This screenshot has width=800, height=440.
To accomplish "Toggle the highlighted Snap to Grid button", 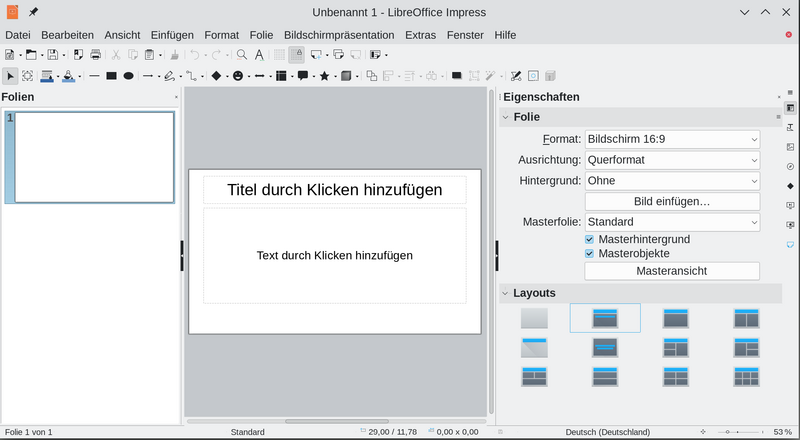I will pos(296,55).
